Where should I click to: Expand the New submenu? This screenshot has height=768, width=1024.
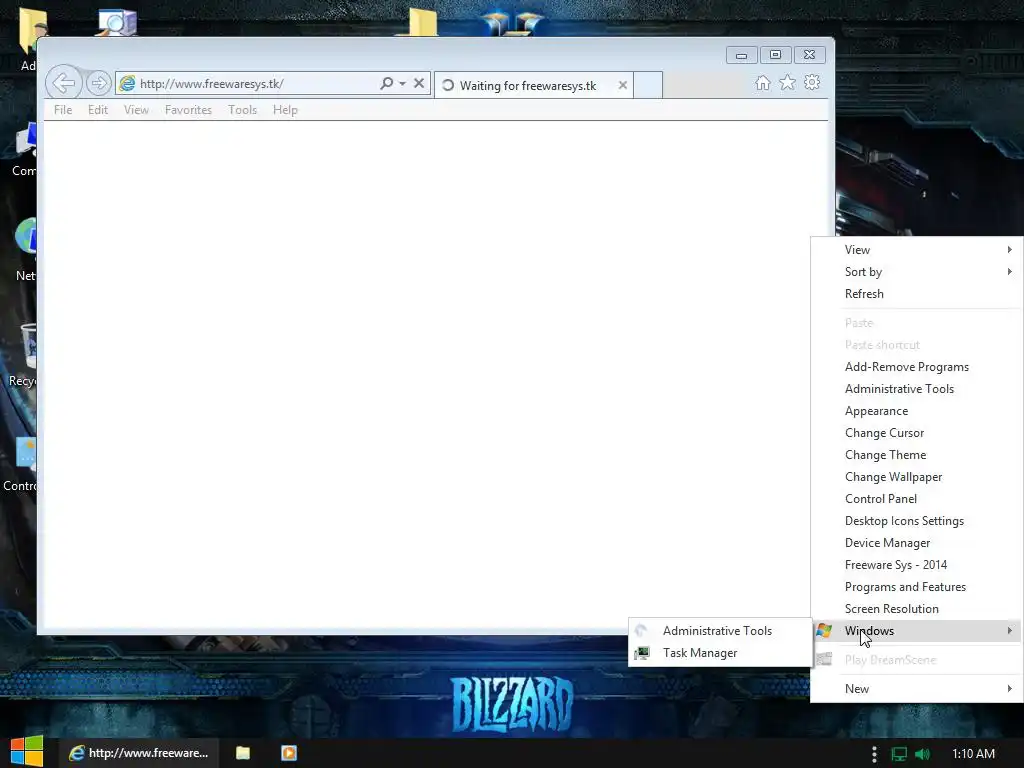(x=916, y=688)
